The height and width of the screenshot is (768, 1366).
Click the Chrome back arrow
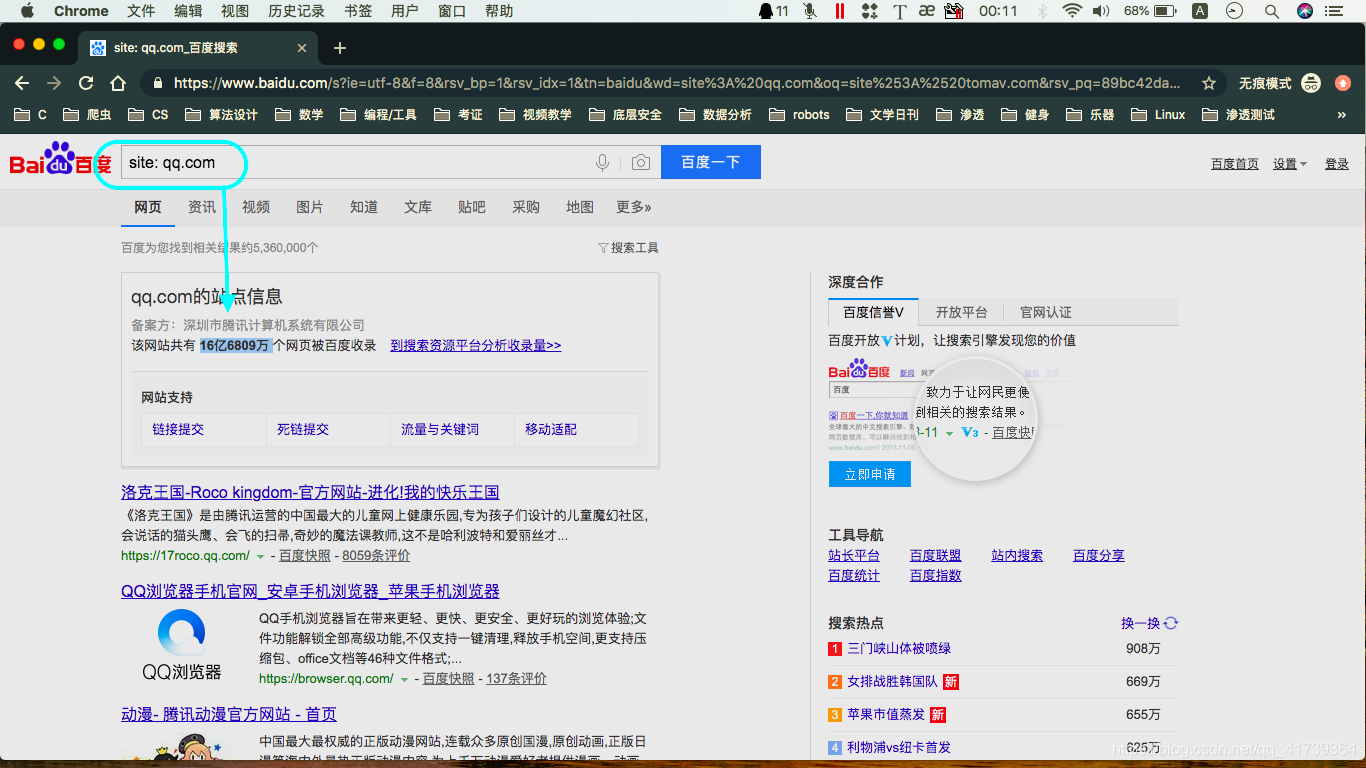click(22, 83)
